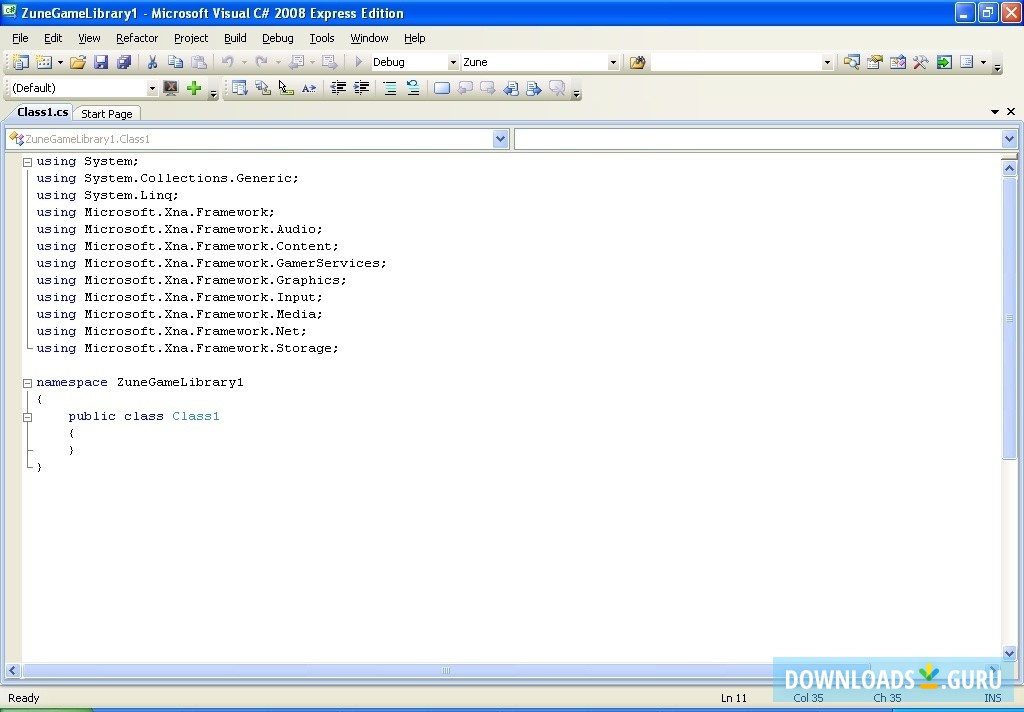Collapse the using directives block
Screen dimensions: 1024x712
click(x=26, y=161)
